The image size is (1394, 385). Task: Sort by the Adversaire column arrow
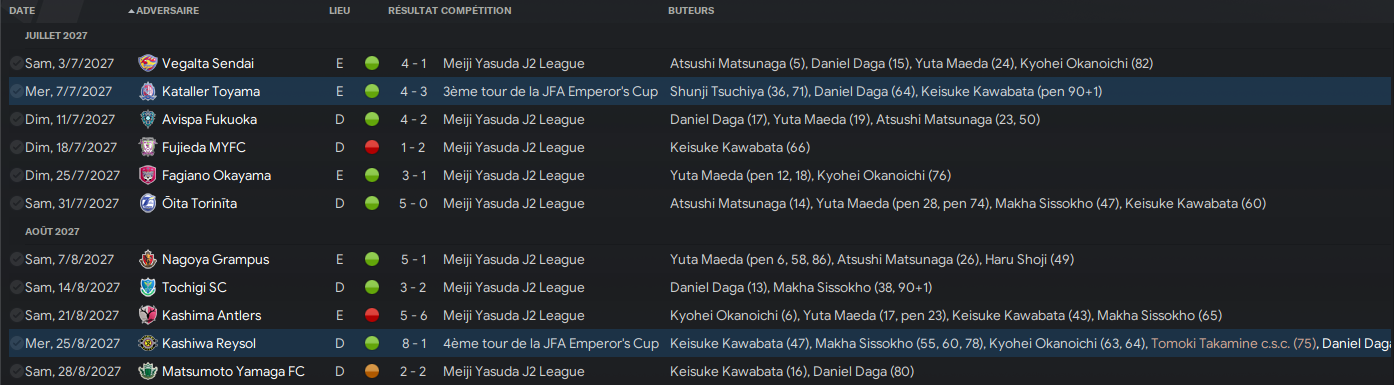[131, 11]
